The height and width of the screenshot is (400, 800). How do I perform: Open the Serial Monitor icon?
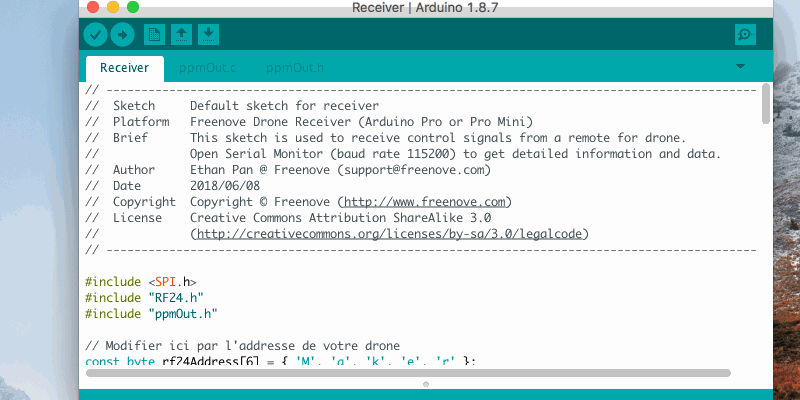745,35
